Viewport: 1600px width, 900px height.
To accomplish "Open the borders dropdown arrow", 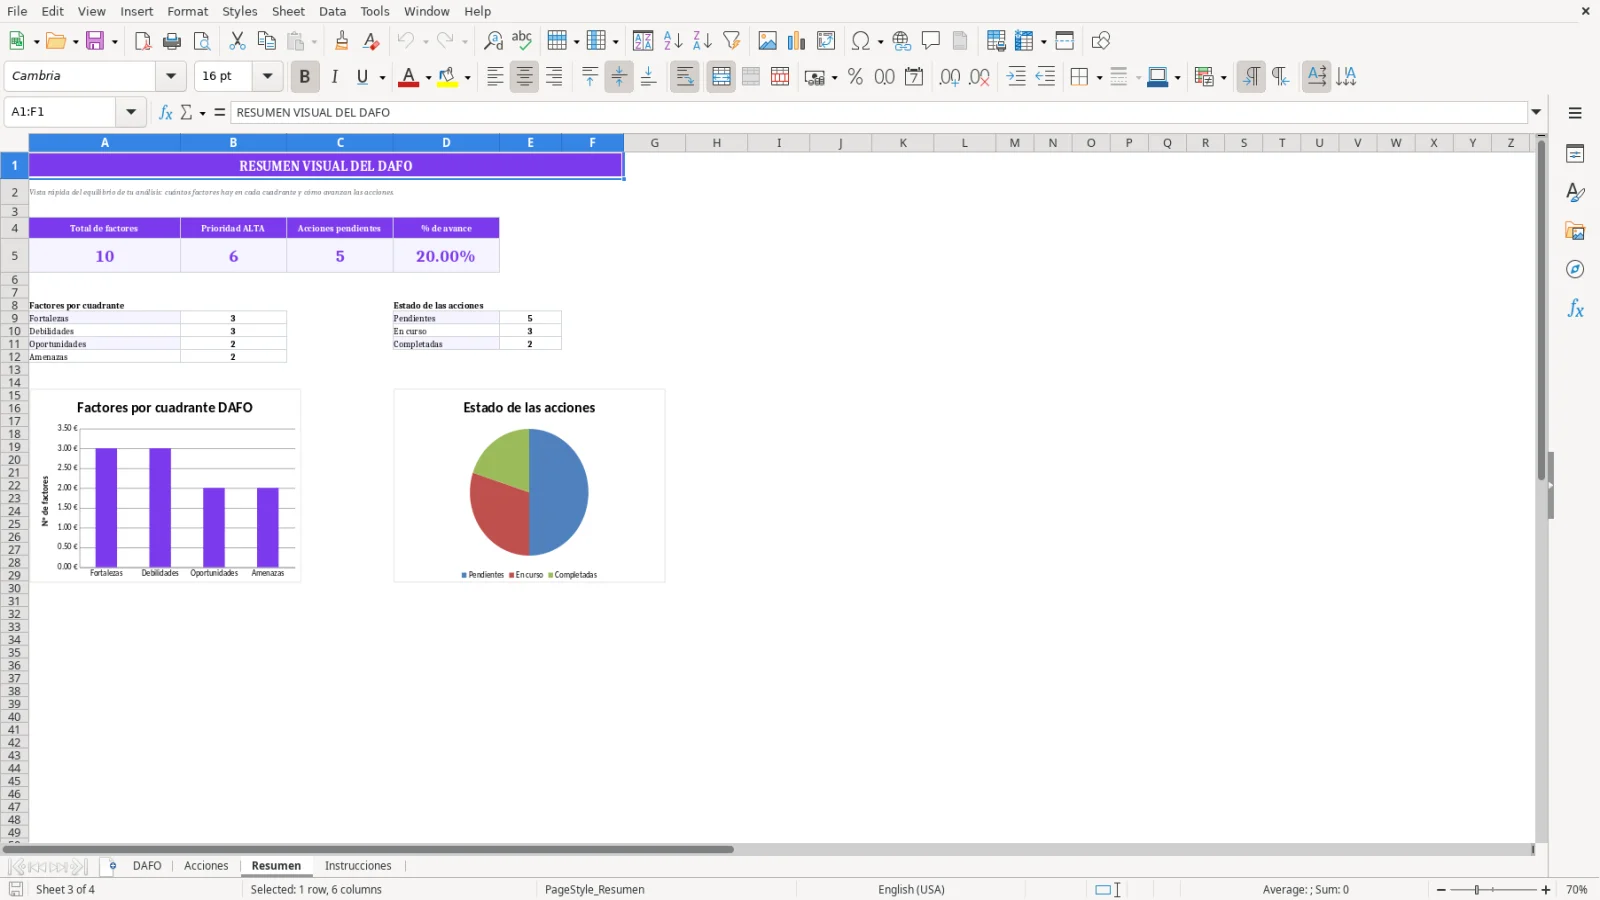I will click(1099, 77).
